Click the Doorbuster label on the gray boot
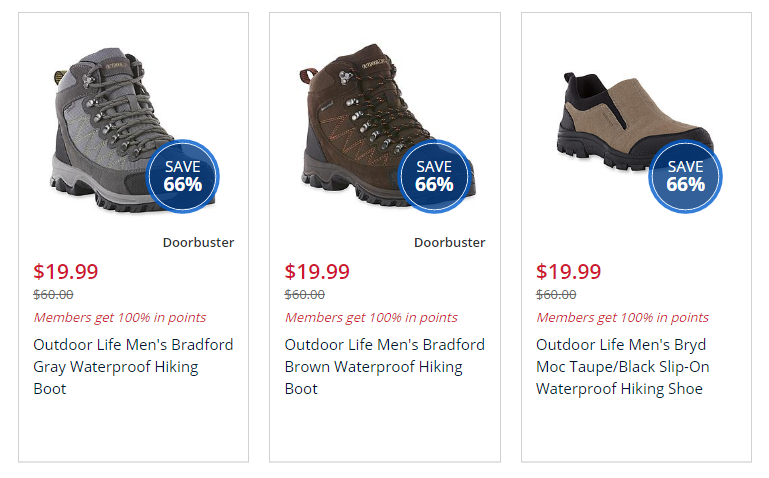The width and height of the screenshot is (769, 478). [198, 242]
